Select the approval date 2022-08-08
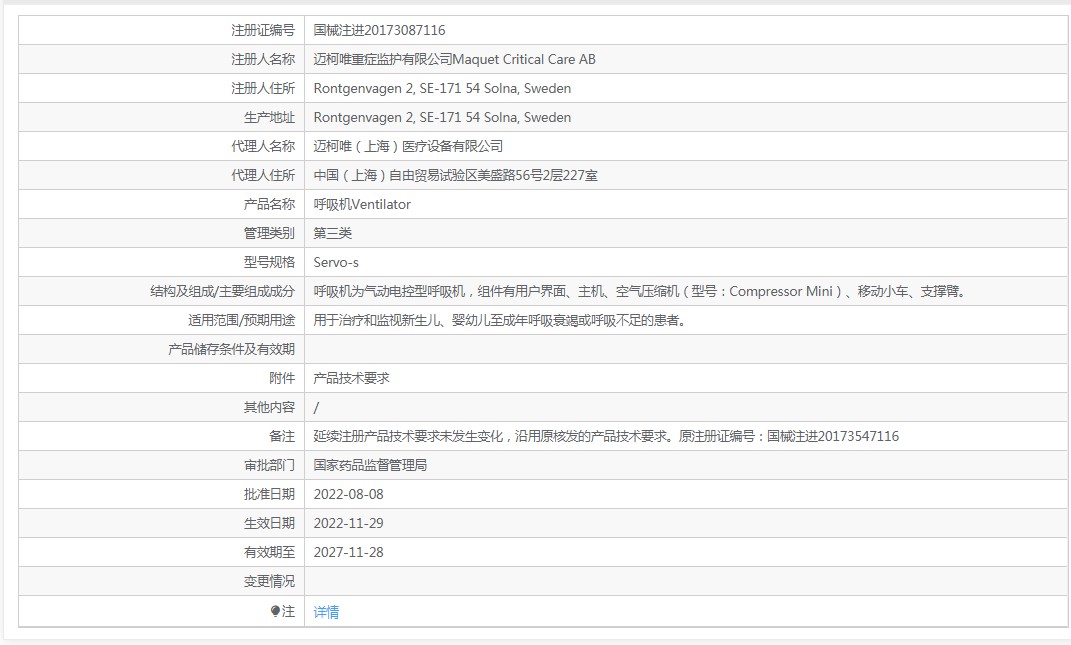 point(348,494)
